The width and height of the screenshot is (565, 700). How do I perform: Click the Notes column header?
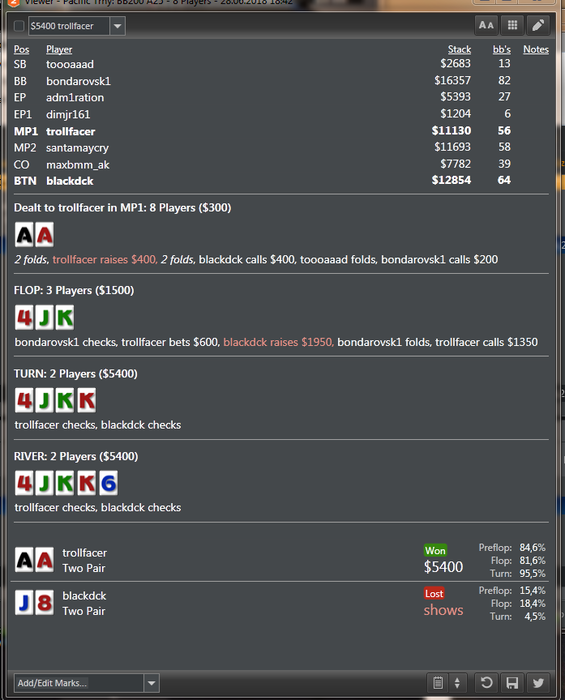536,50
